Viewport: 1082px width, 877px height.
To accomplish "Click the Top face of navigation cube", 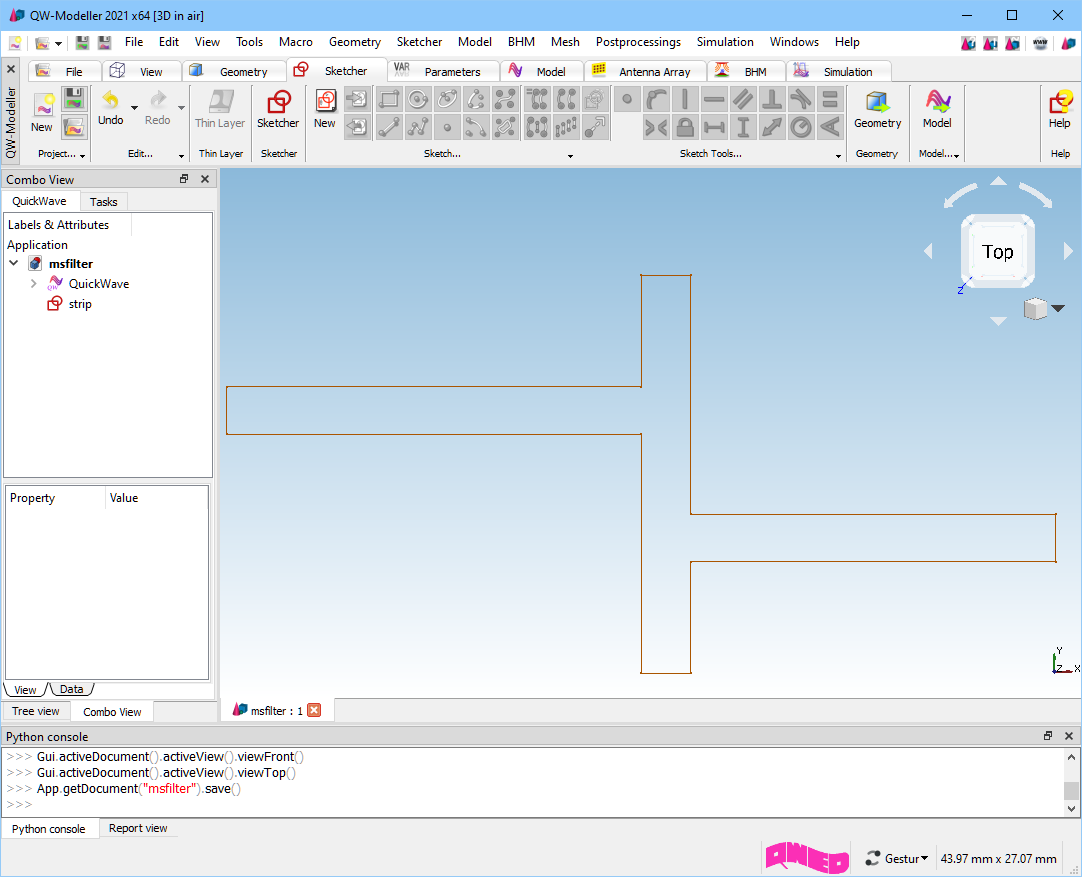I will pyautogui.click(x=998, y=252).
